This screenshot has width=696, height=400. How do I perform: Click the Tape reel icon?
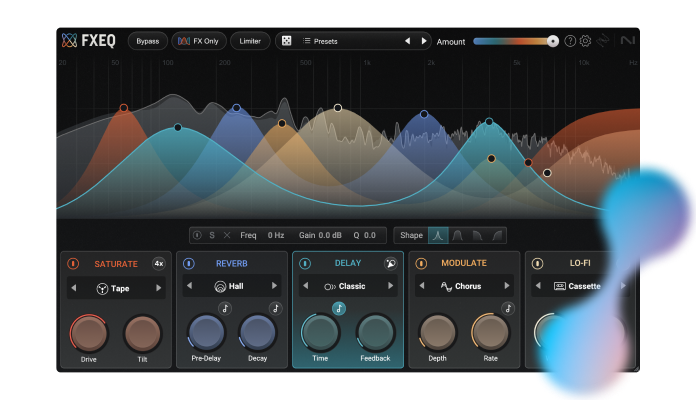[102, 289]
